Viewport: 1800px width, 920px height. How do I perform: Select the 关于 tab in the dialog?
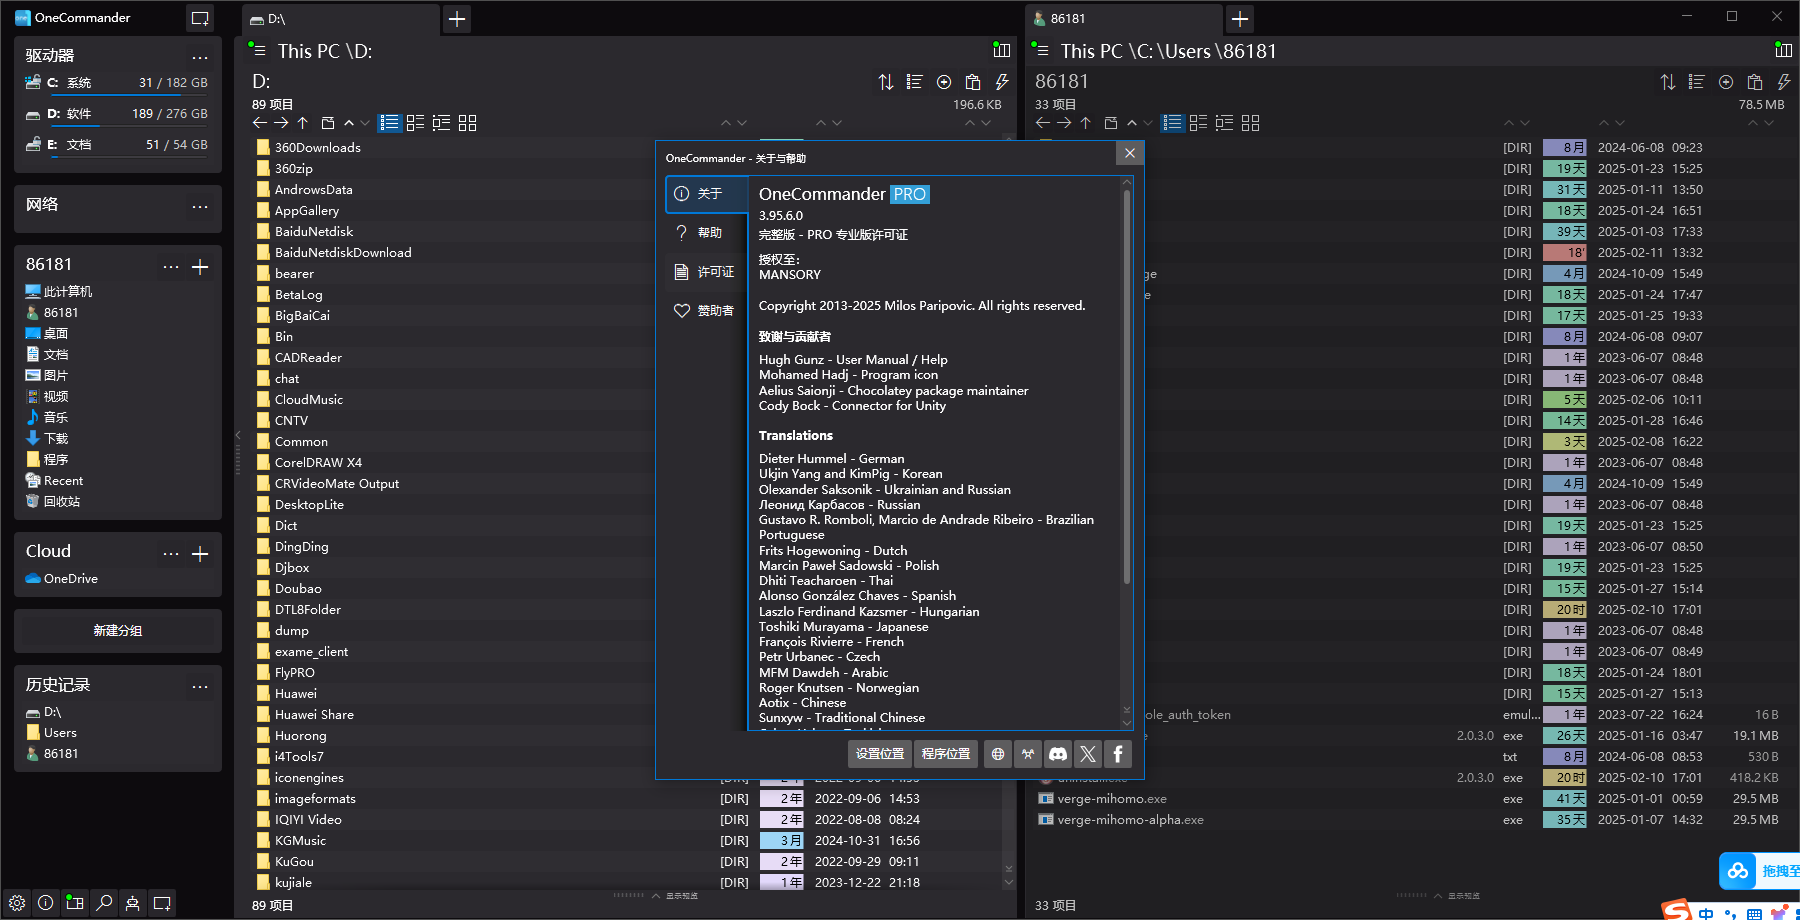(x=707, y=194)
